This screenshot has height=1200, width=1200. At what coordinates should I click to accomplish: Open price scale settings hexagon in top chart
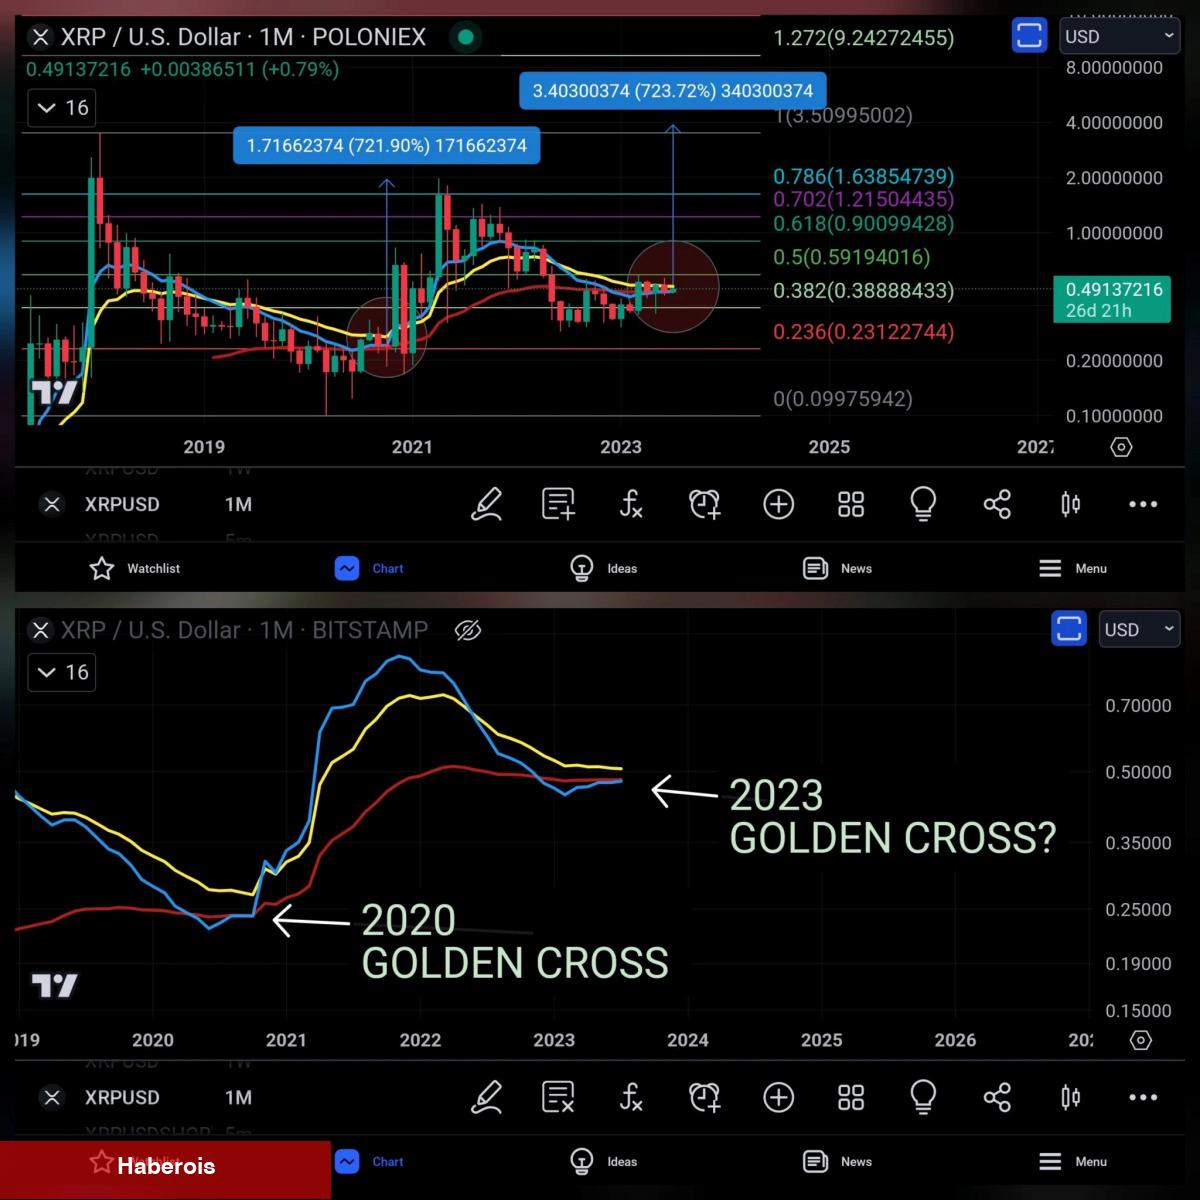pyautogui.click(x=1122, y=447)
